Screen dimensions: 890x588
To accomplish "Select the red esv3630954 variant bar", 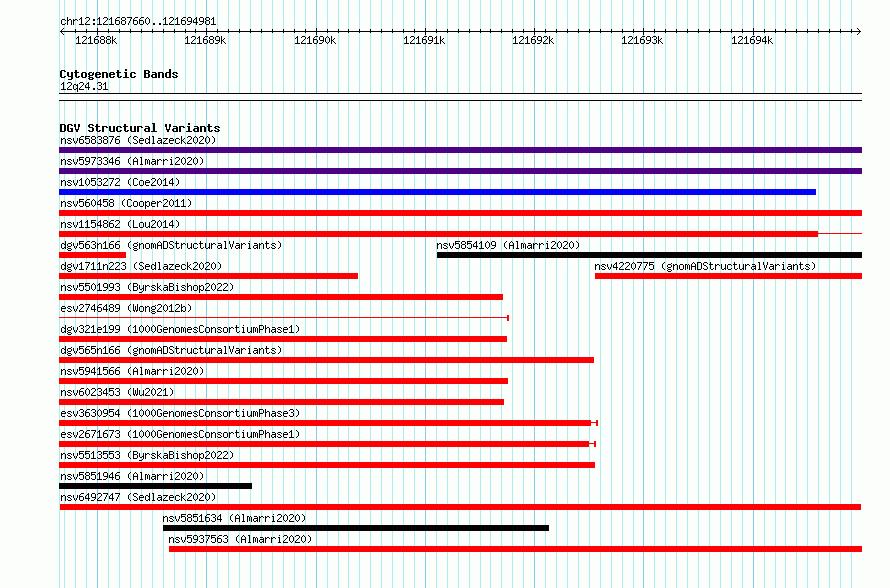I will tap(328, 423).
